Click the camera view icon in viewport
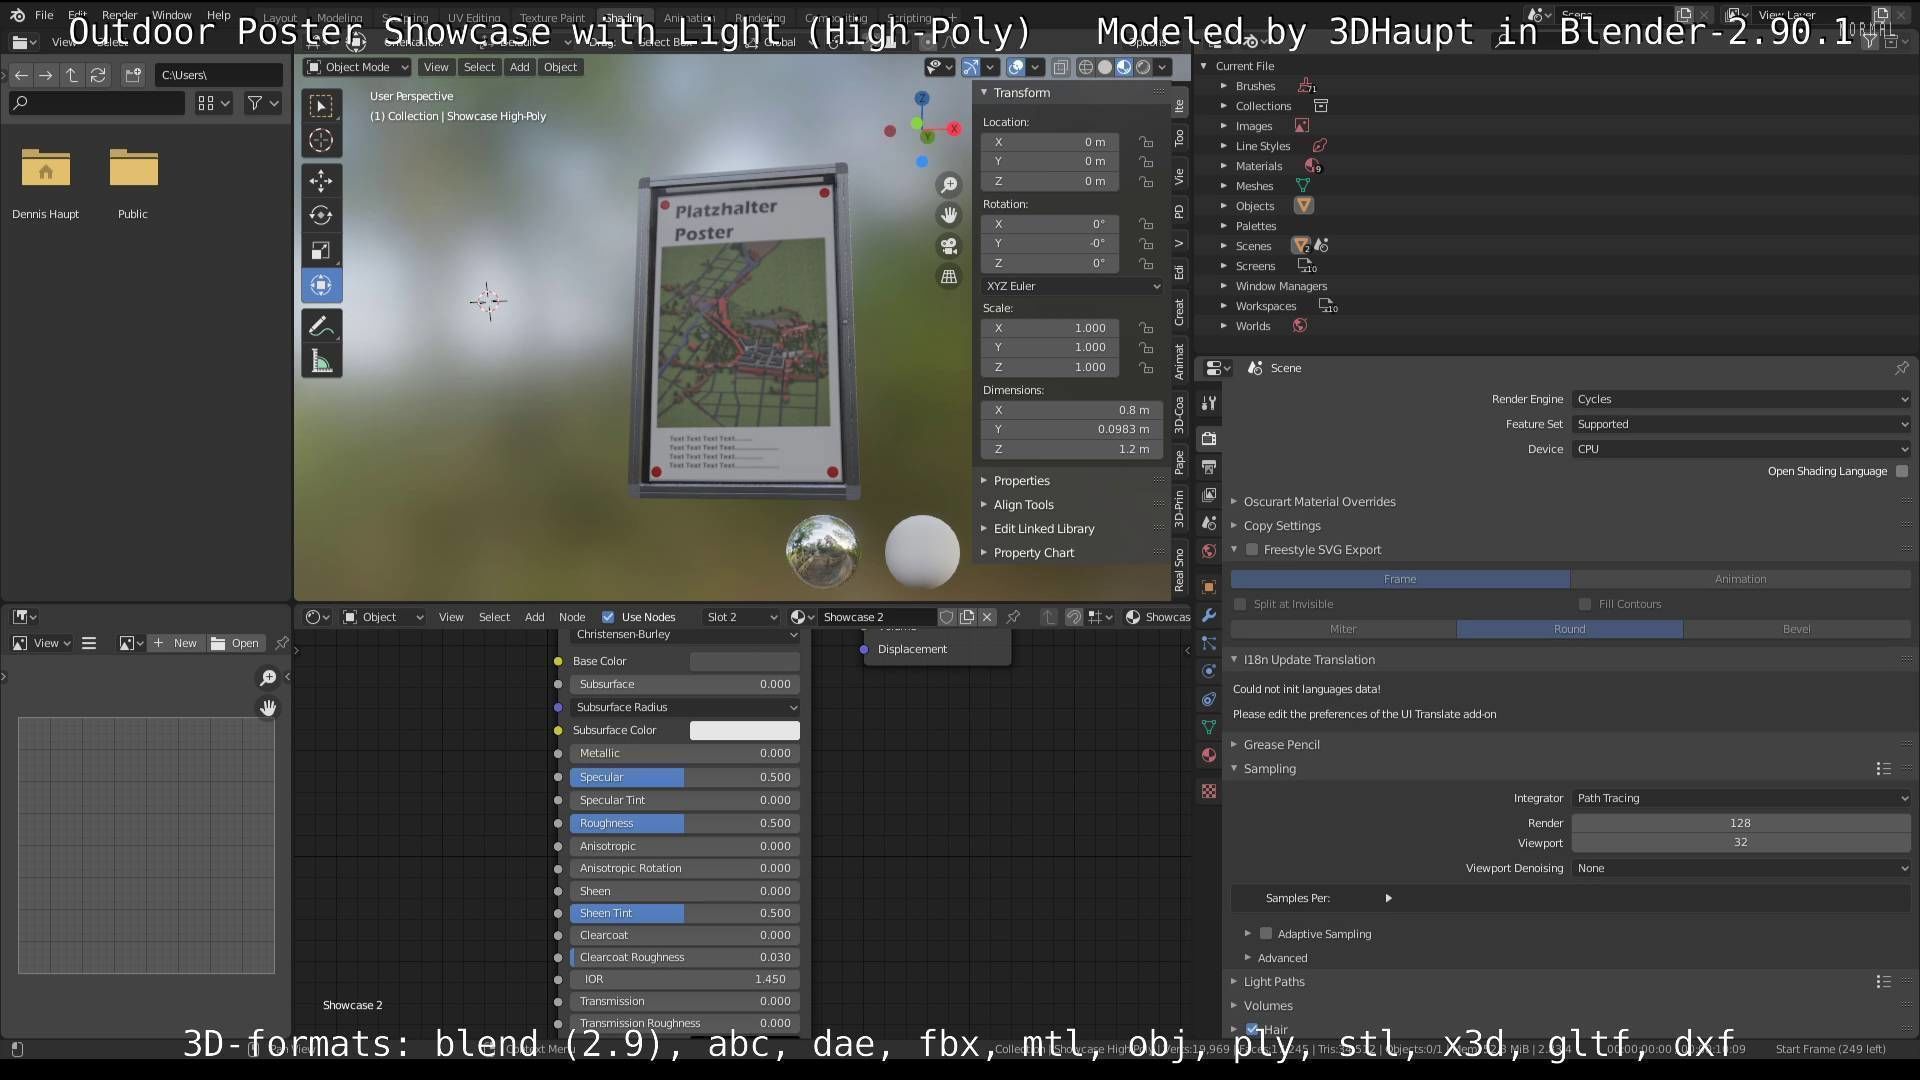This screenshot has width=1920, height=1080. click(x=949, y=246)
